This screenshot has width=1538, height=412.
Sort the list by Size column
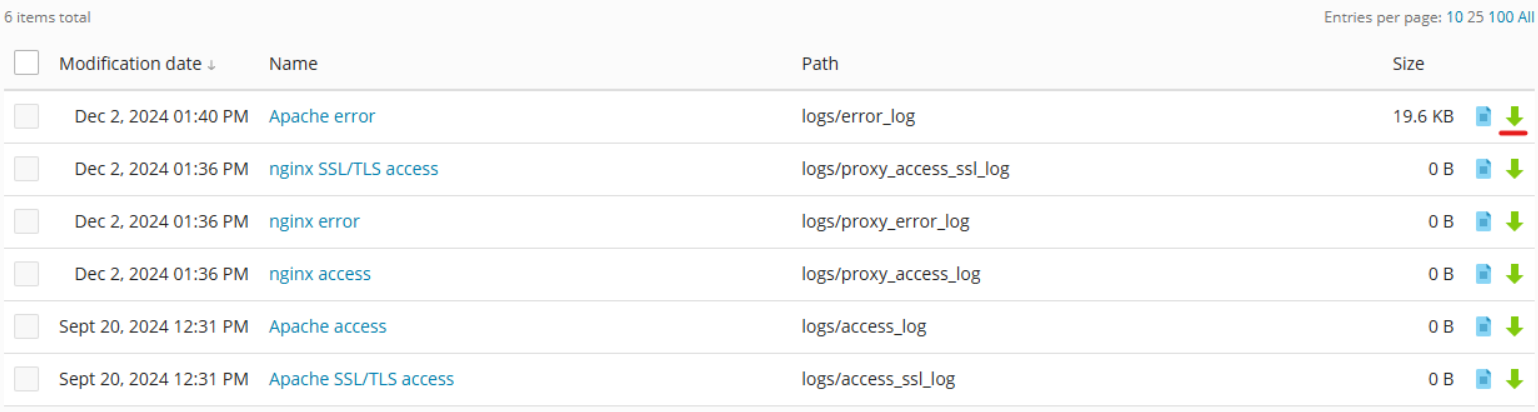point(1408,64)
